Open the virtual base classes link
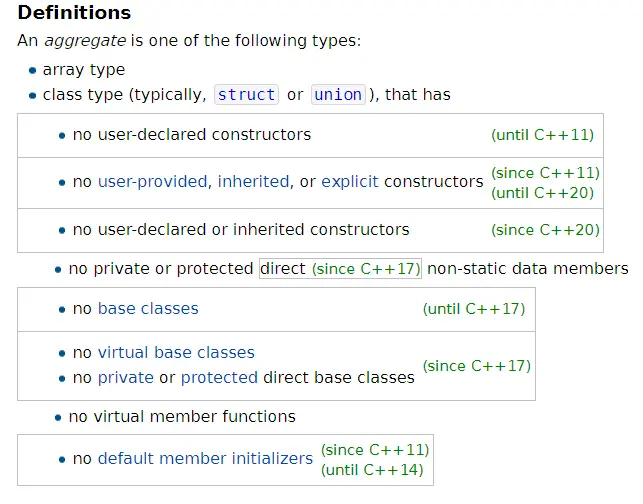 (x=176, y=352)
